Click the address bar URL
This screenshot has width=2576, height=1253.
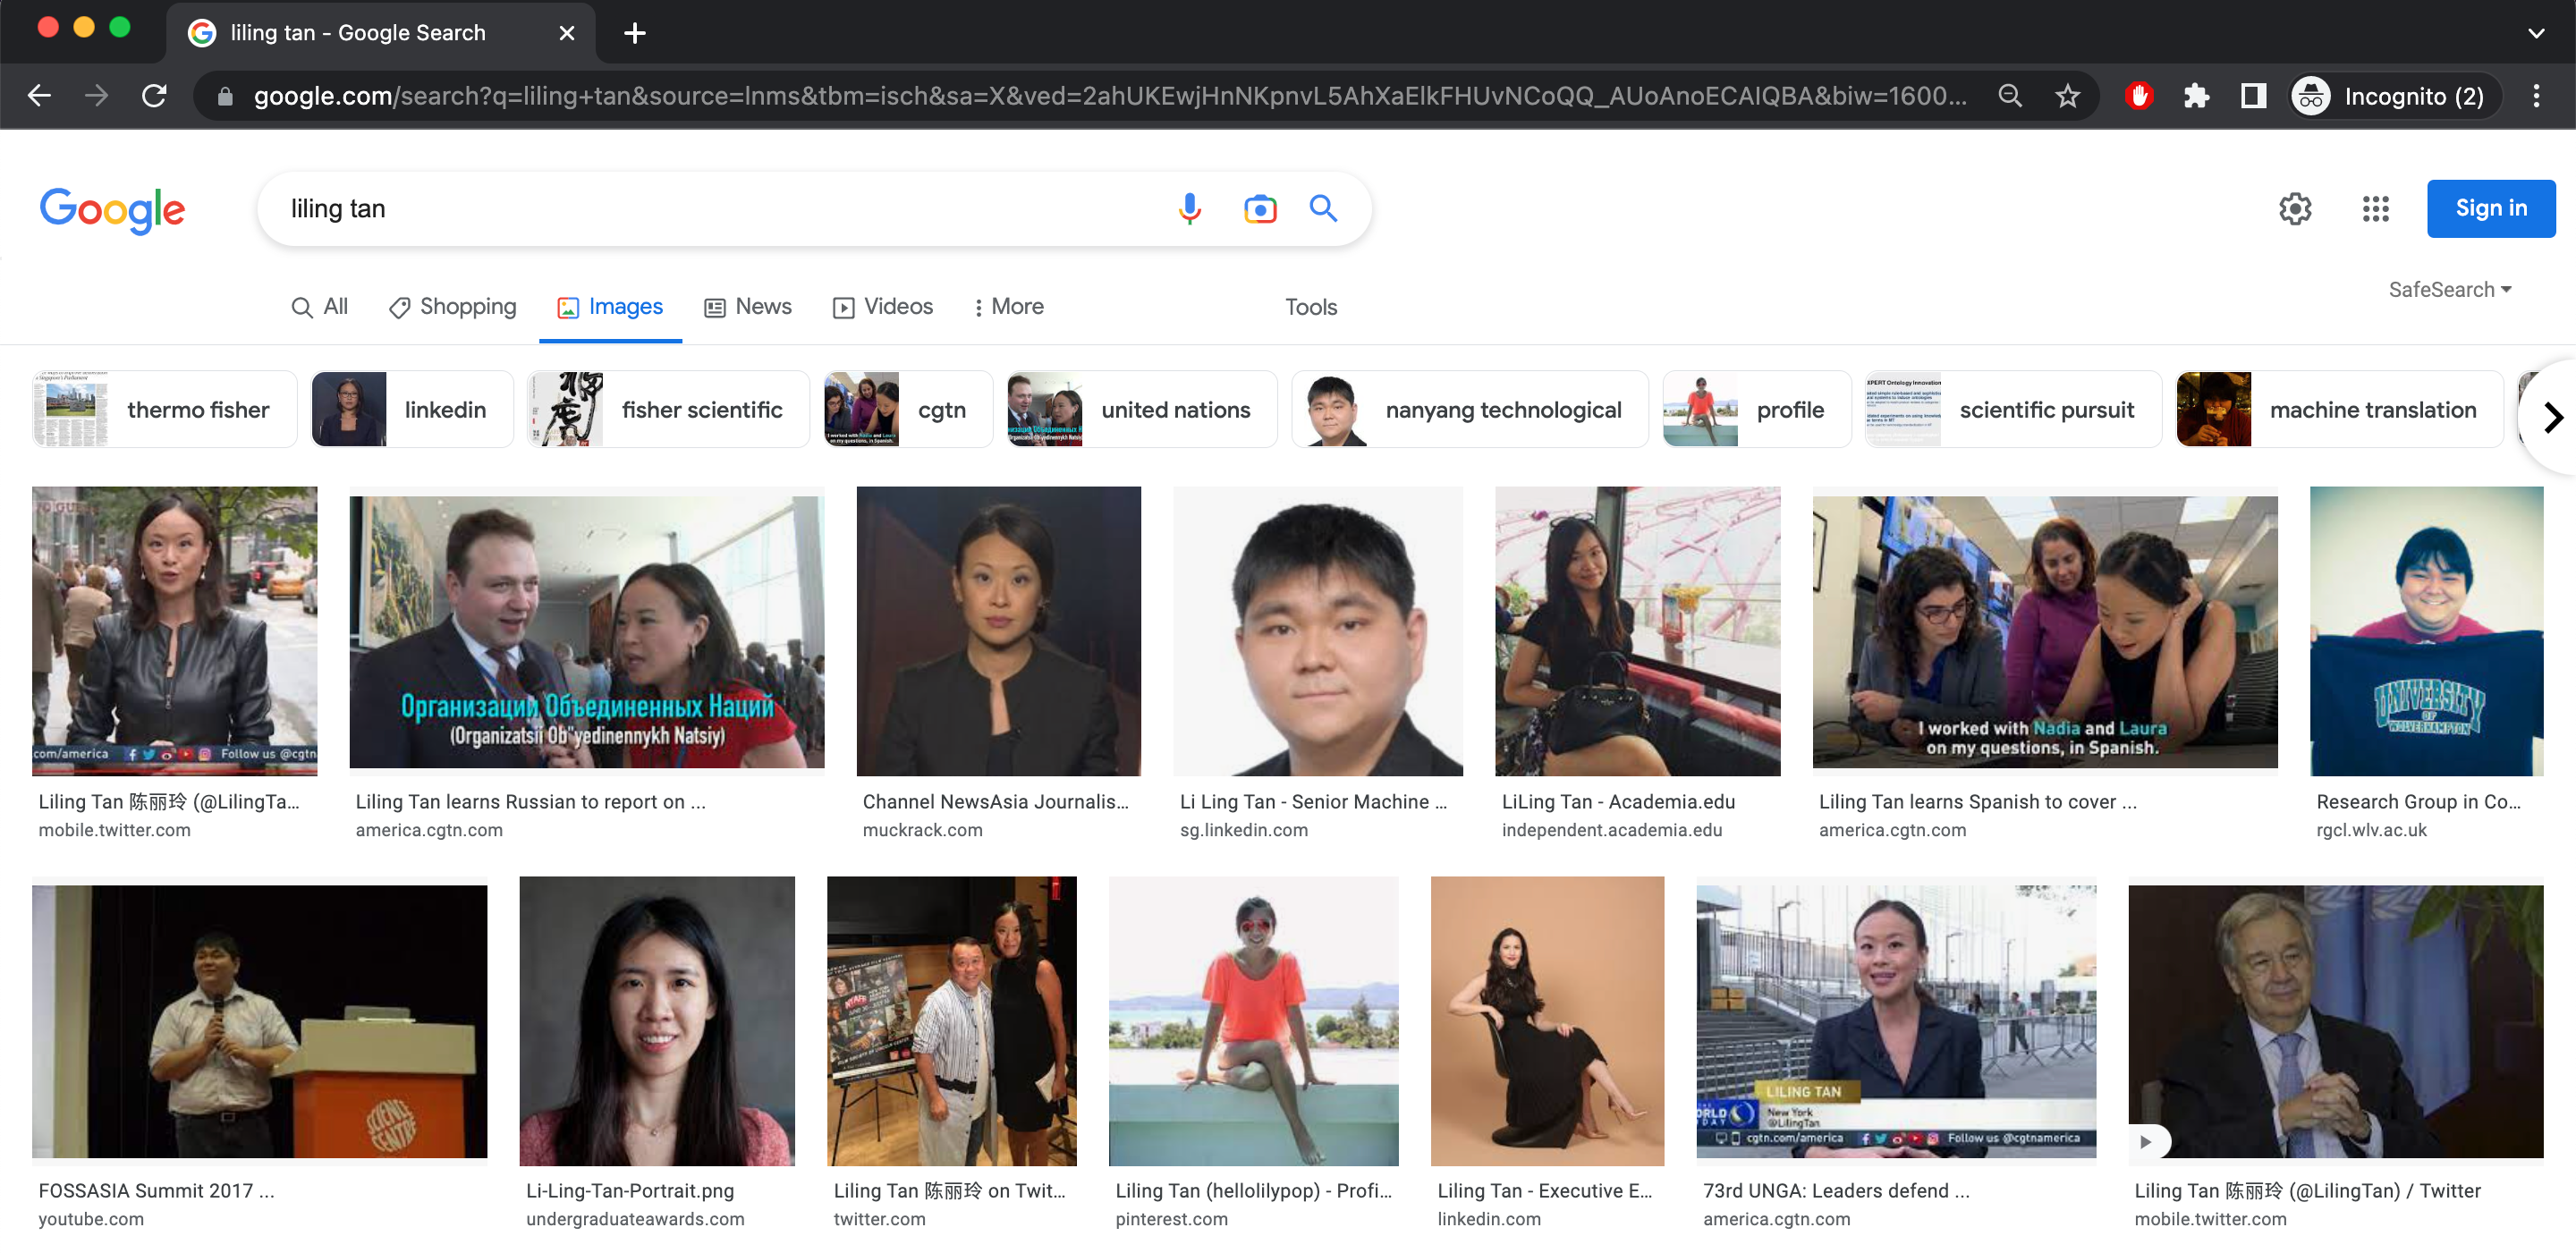[x=1108, y=96]
